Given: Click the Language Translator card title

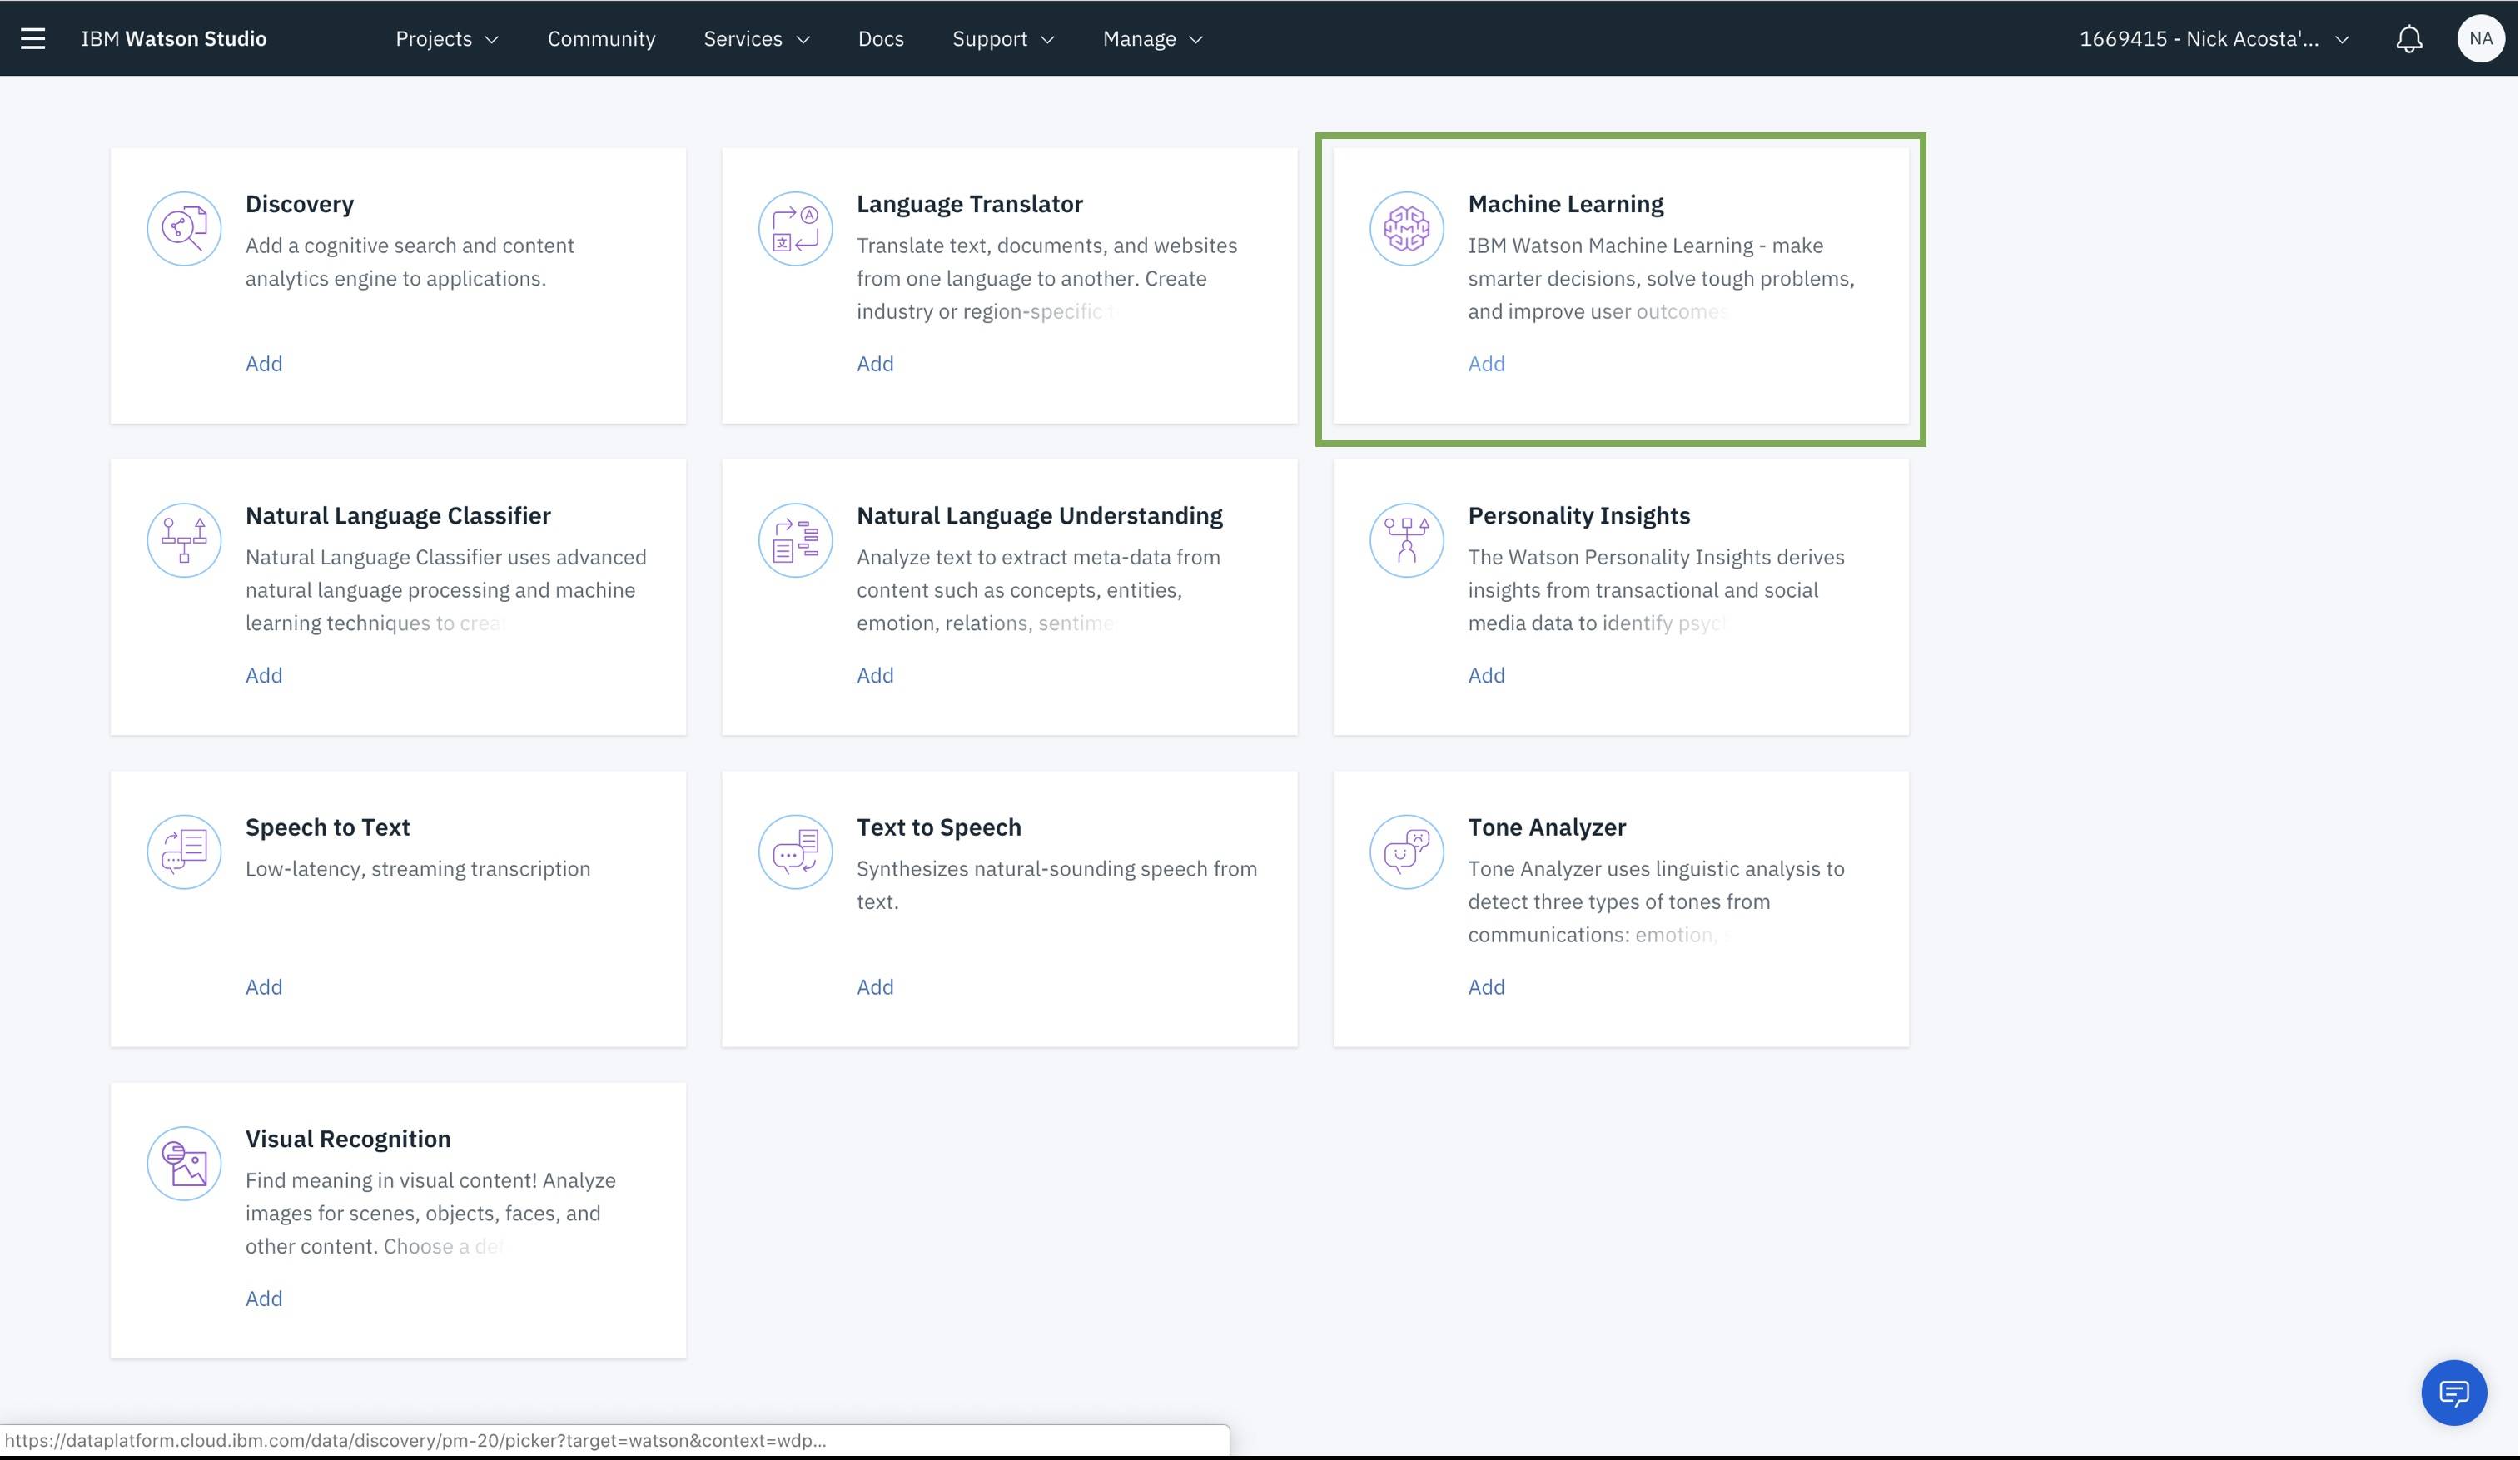Looking at the screenshot, I should [969, 204].
